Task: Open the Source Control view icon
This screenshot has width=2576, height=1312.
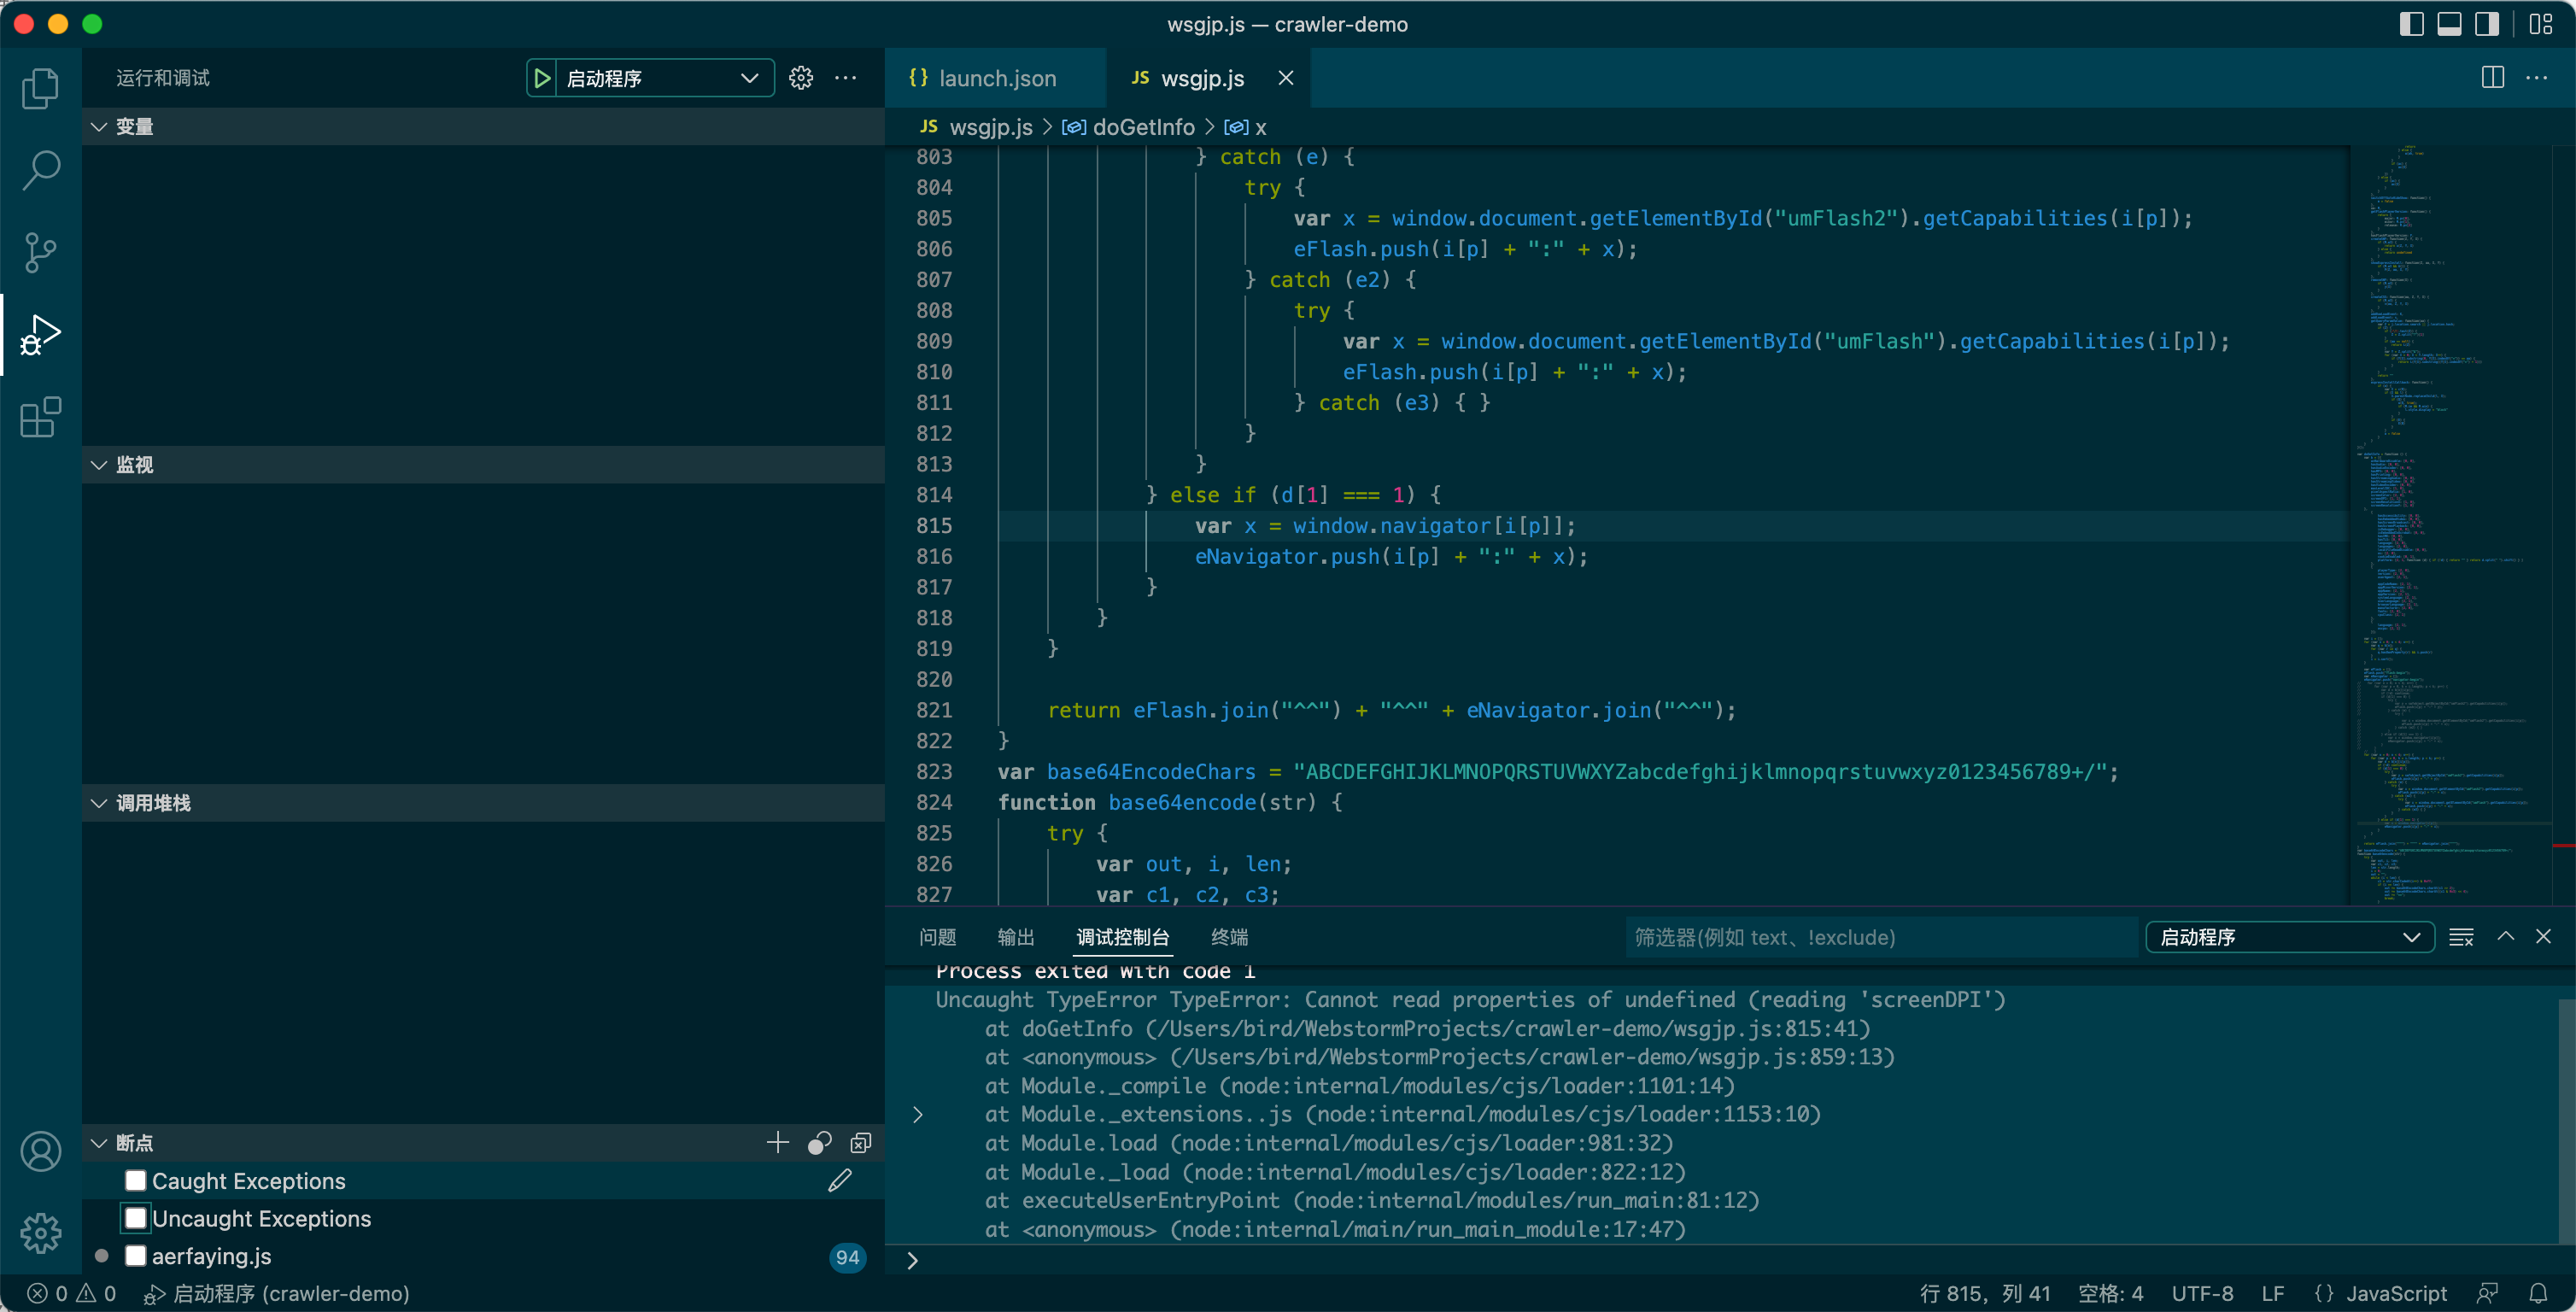Action: pyautogui.click(x=40, y=252)
